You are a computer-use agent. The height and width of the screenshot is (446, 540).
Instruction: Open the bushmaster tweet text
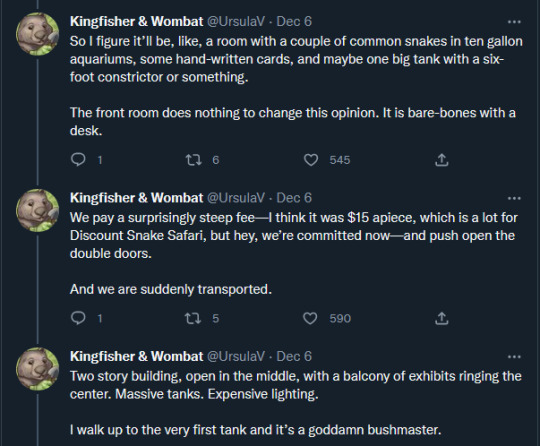click(x=295, y=403)
